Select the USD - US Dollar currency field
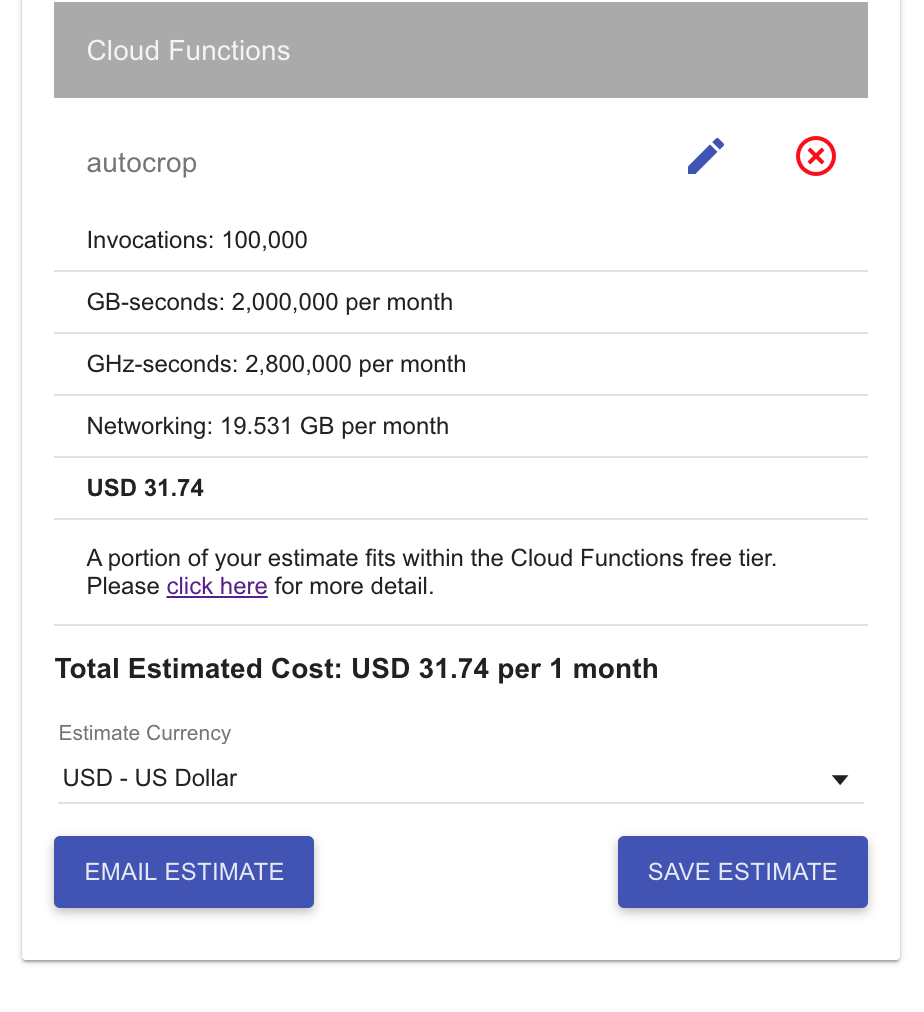Image resolution: width=924 pixels, height=1012 pixels. click(461, 778)
